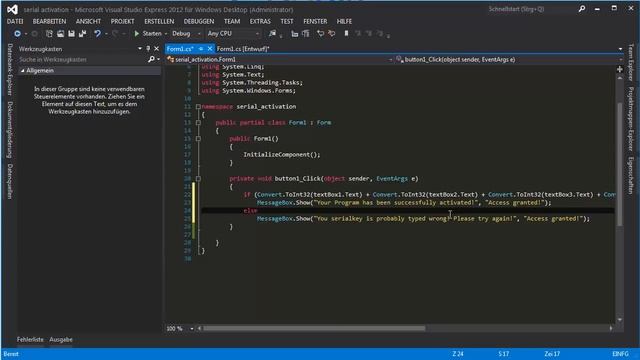Open the PROJEKT menu

point(122,21)
